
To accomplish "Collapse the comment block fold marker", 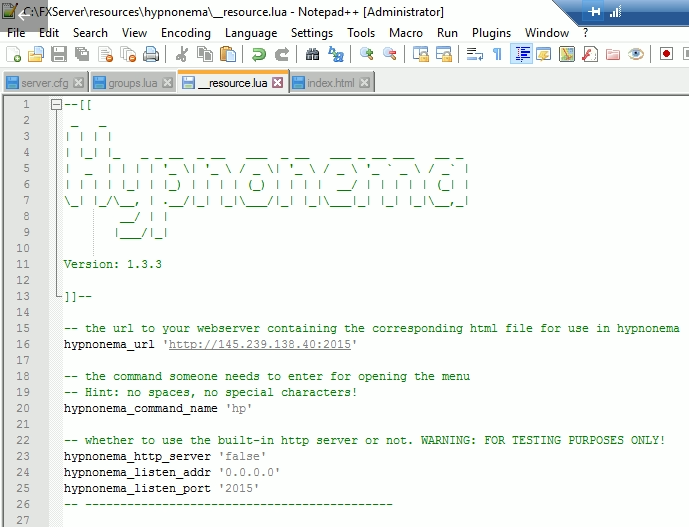I will coord(56,105).
